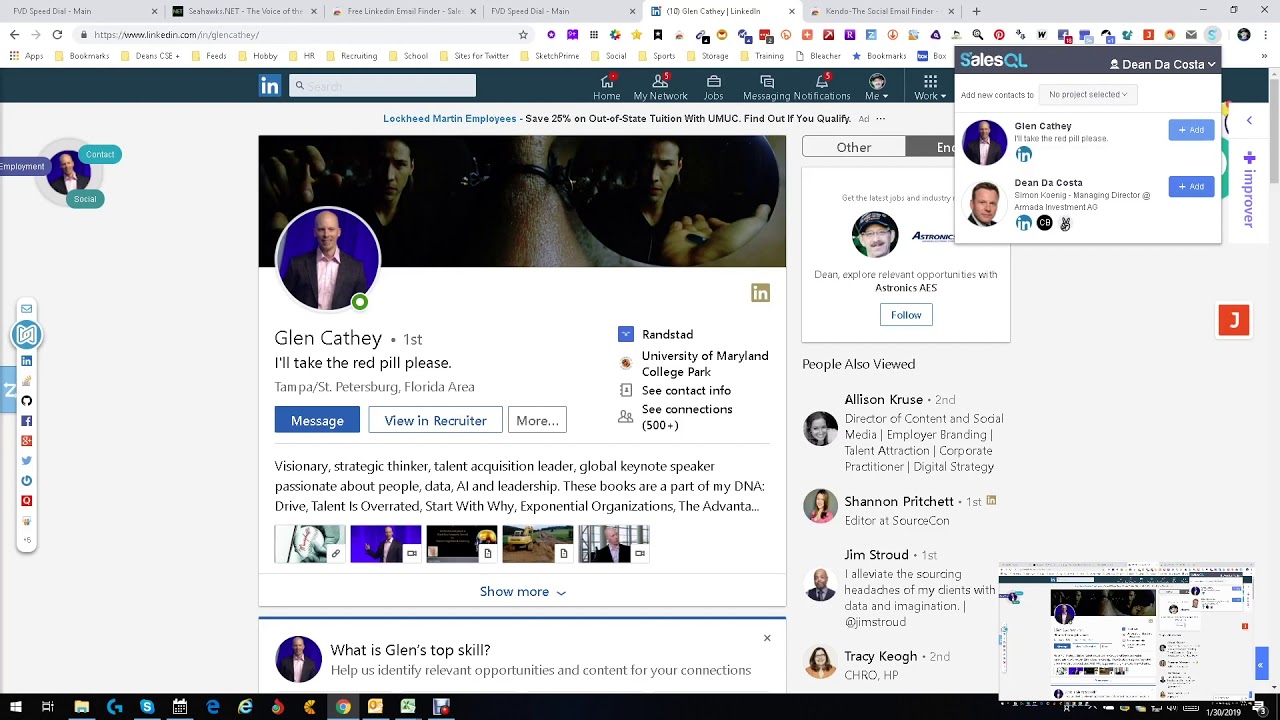Click Glen Cathey's profile photo
The width and height of the screenshot is (1280, 720).
pyautogui.click(x=327, y=260)
